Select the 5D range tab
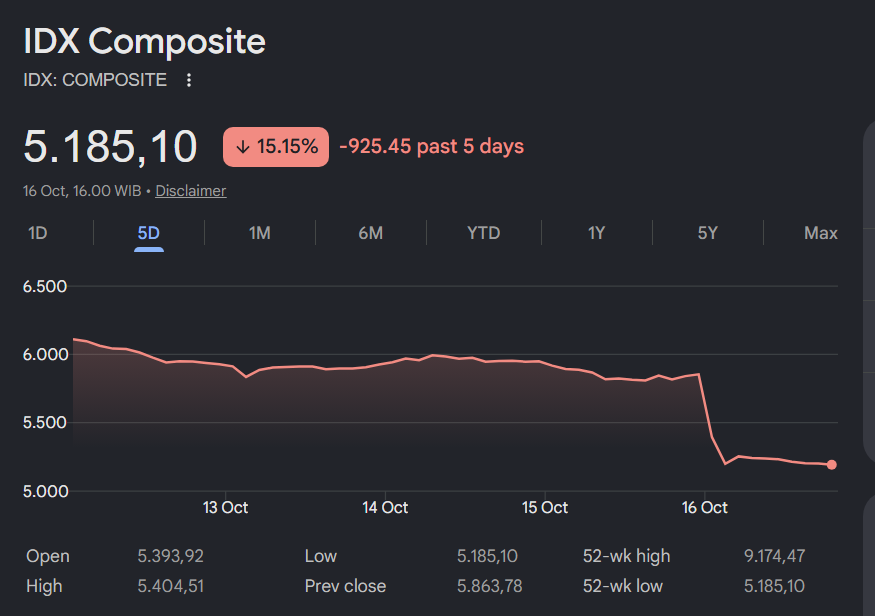This screenshot has width=875, height=616. coord(149,233)
